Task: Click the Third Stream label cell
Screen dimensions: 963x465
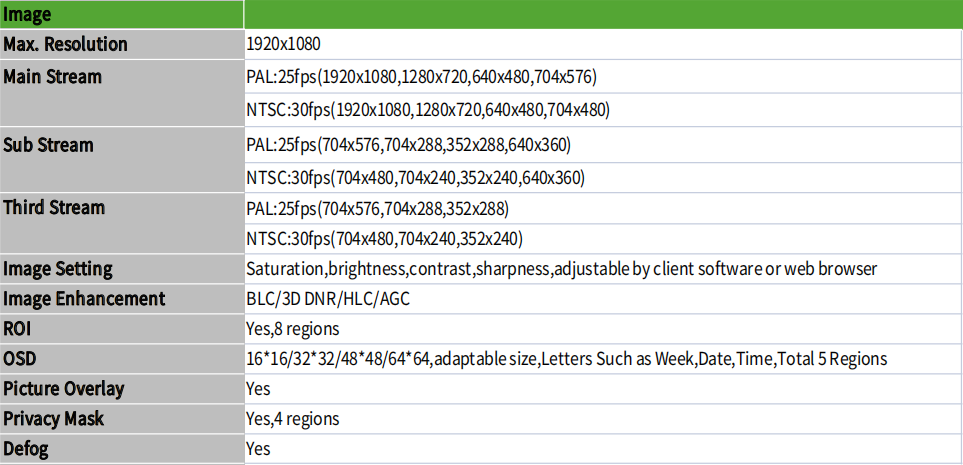Action: coord(122,222)
